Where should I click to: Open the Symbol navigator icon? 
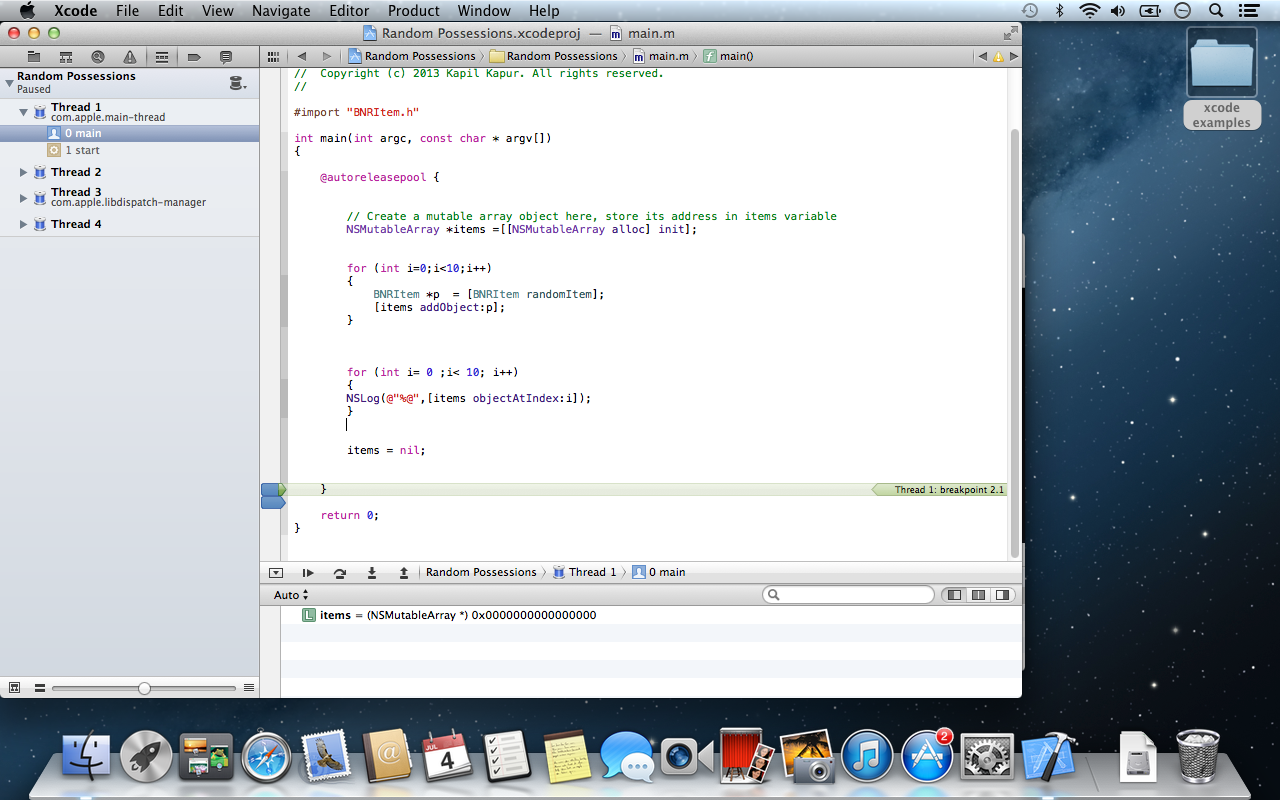click(66, 57)
